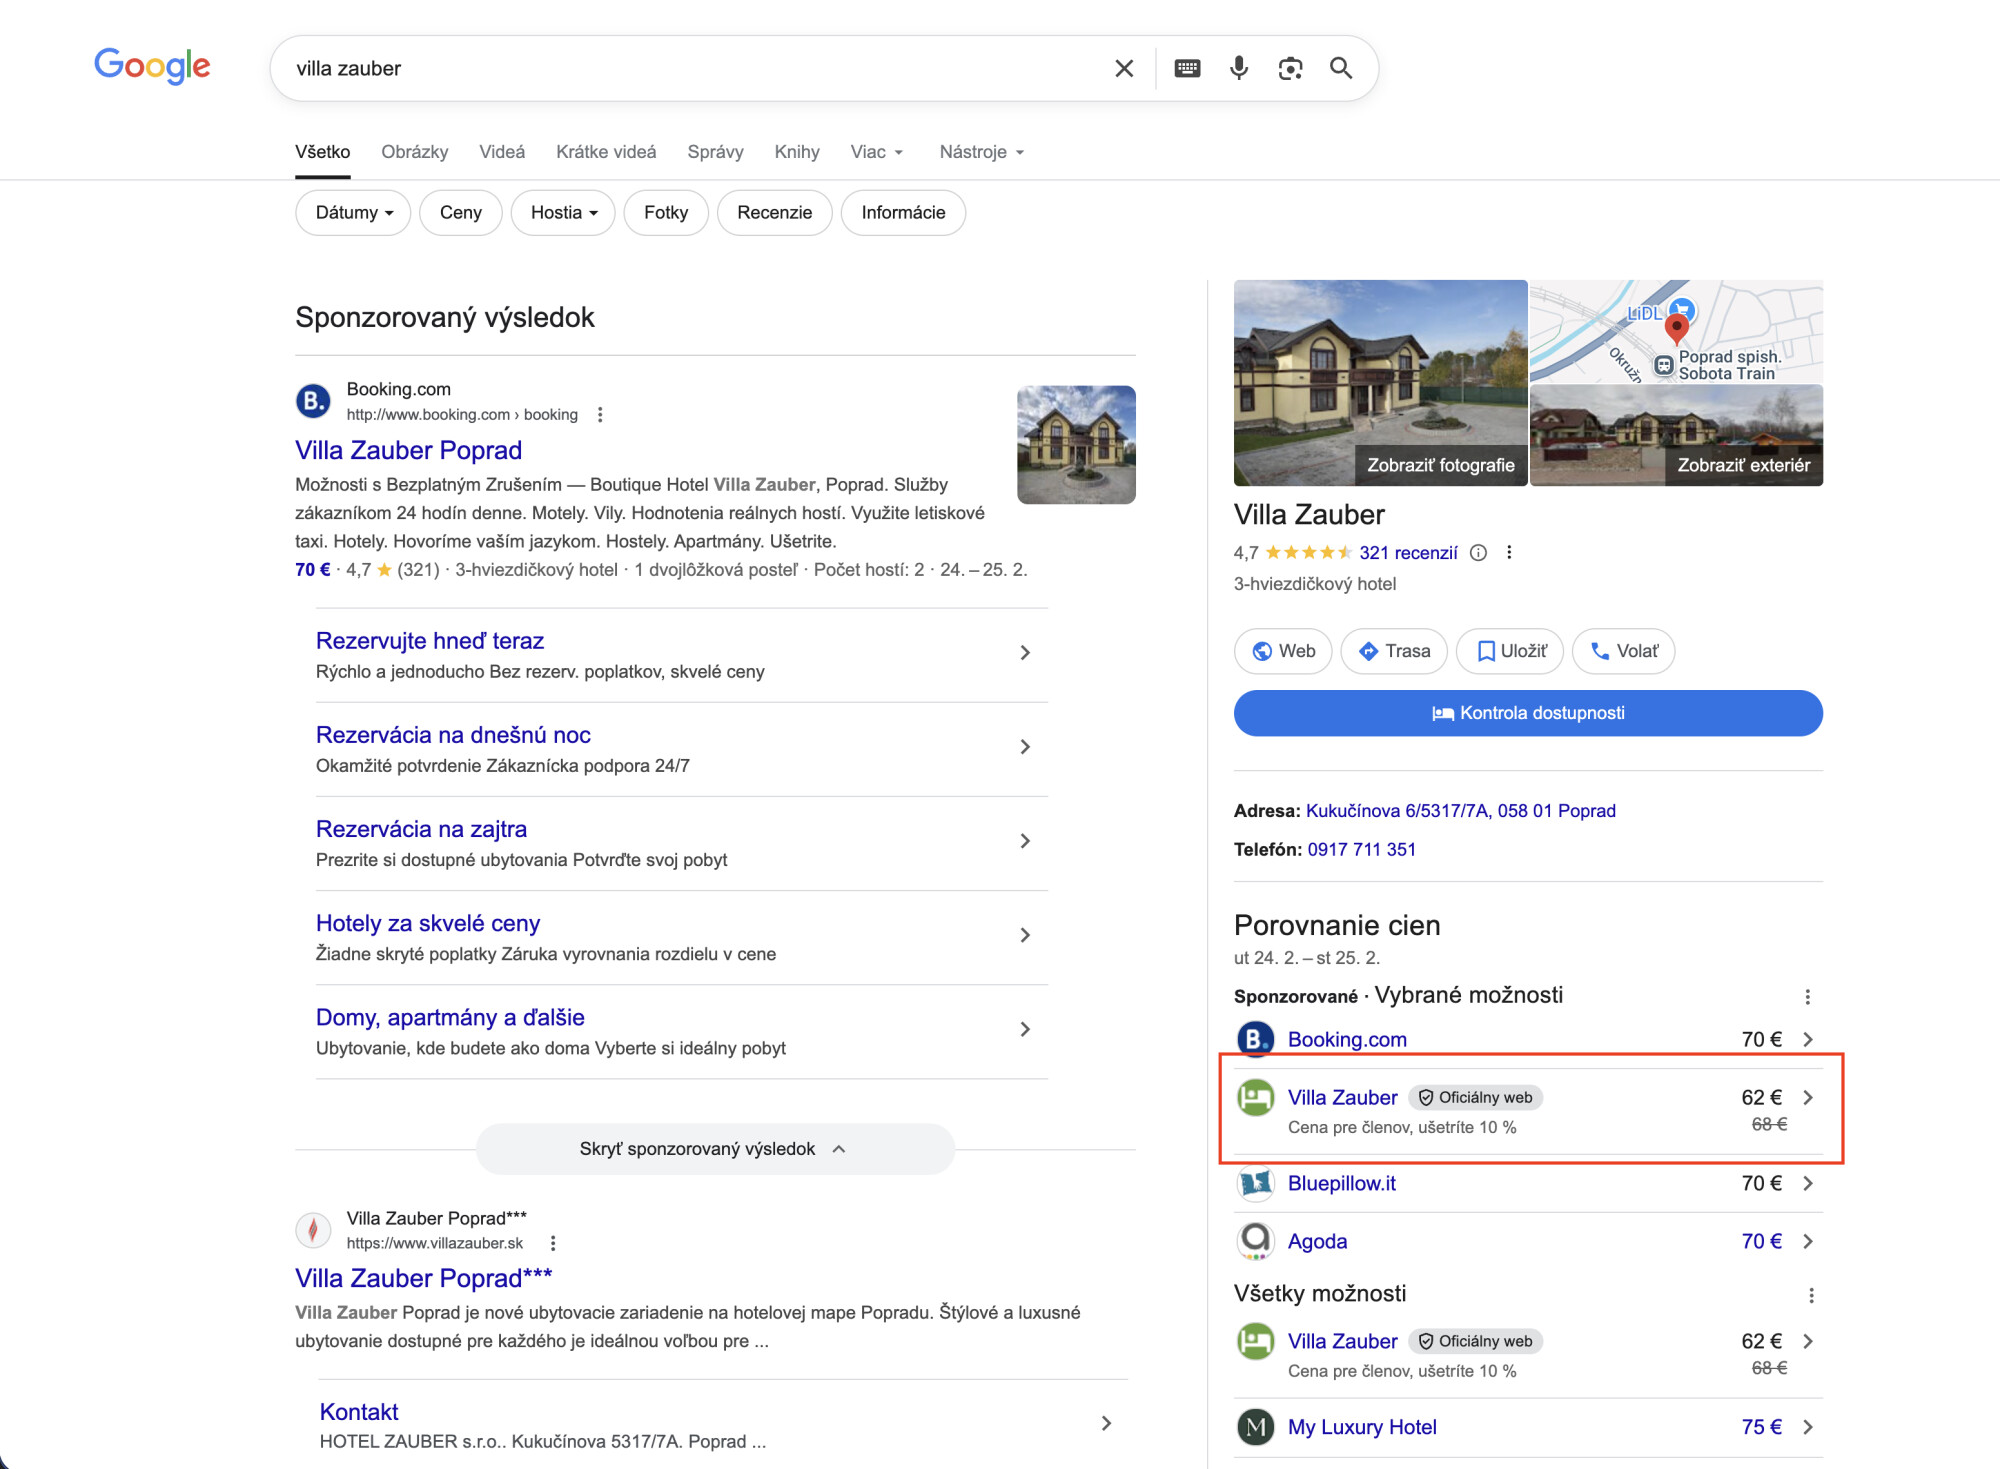This screenshot has height=1469, width=2000.
Task: Open the Hostia filter dropdown
Action: (563, 212)
